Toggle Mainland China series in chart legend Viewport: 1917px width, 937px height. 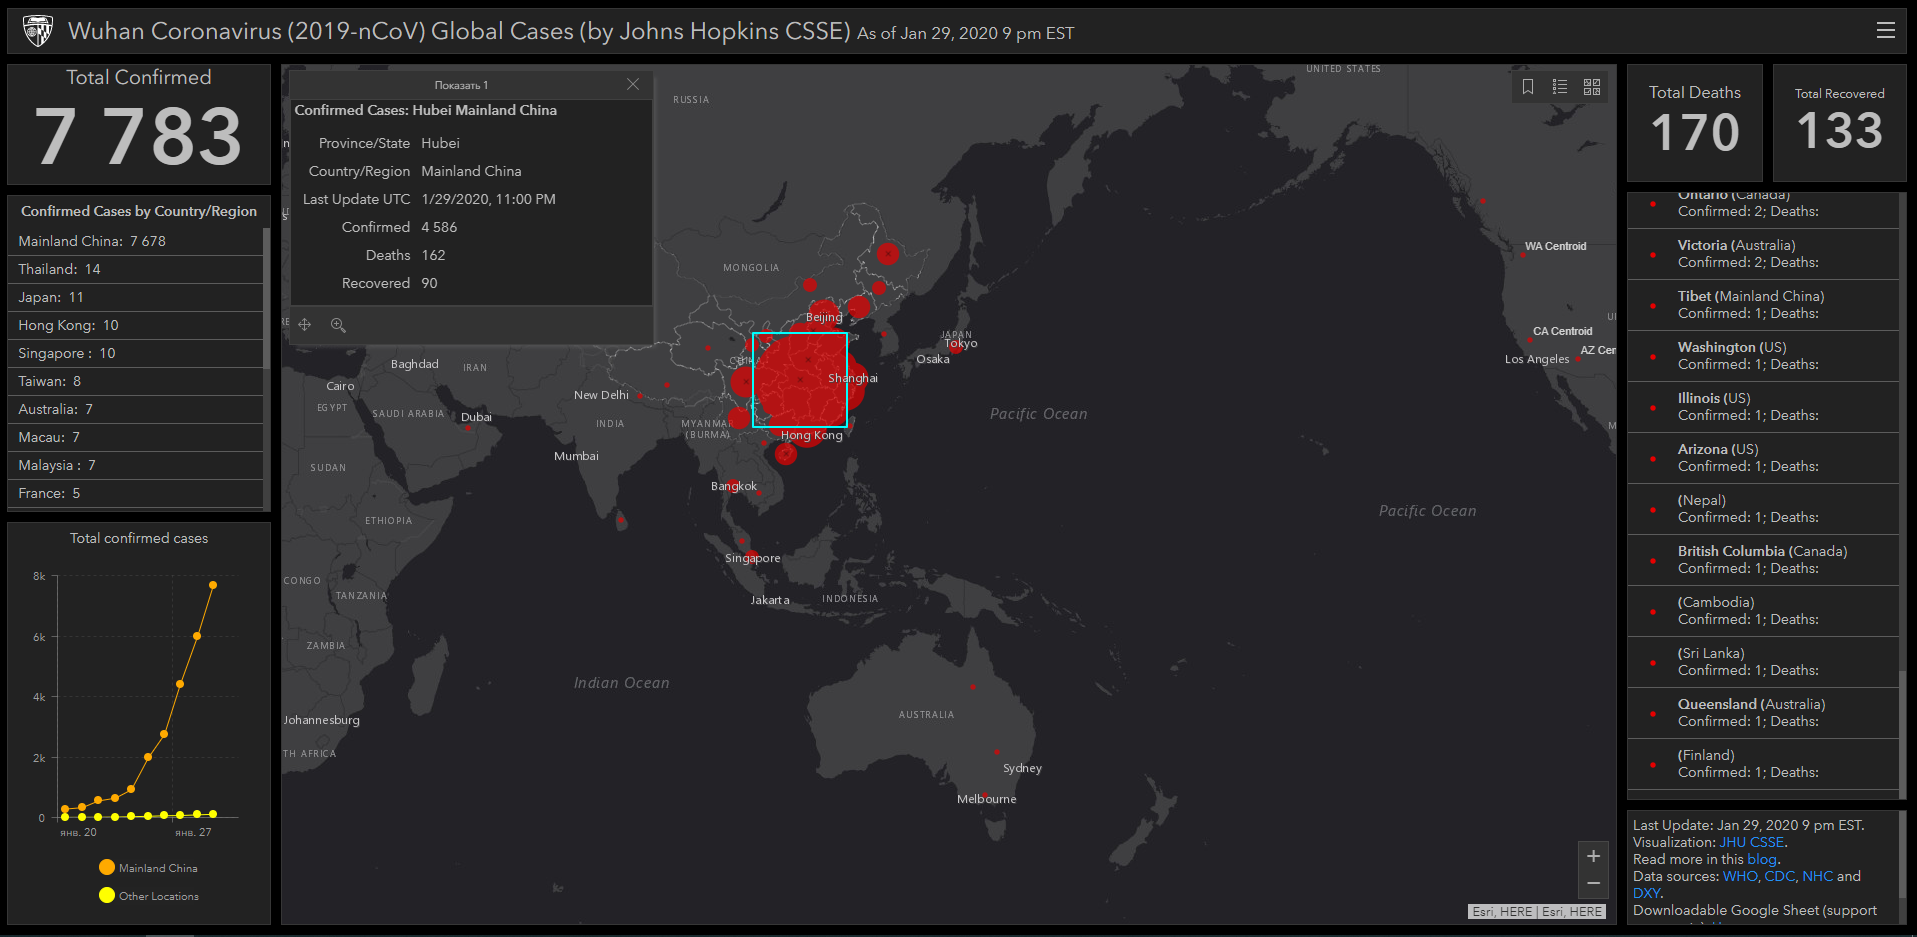(x=148, y=868)
